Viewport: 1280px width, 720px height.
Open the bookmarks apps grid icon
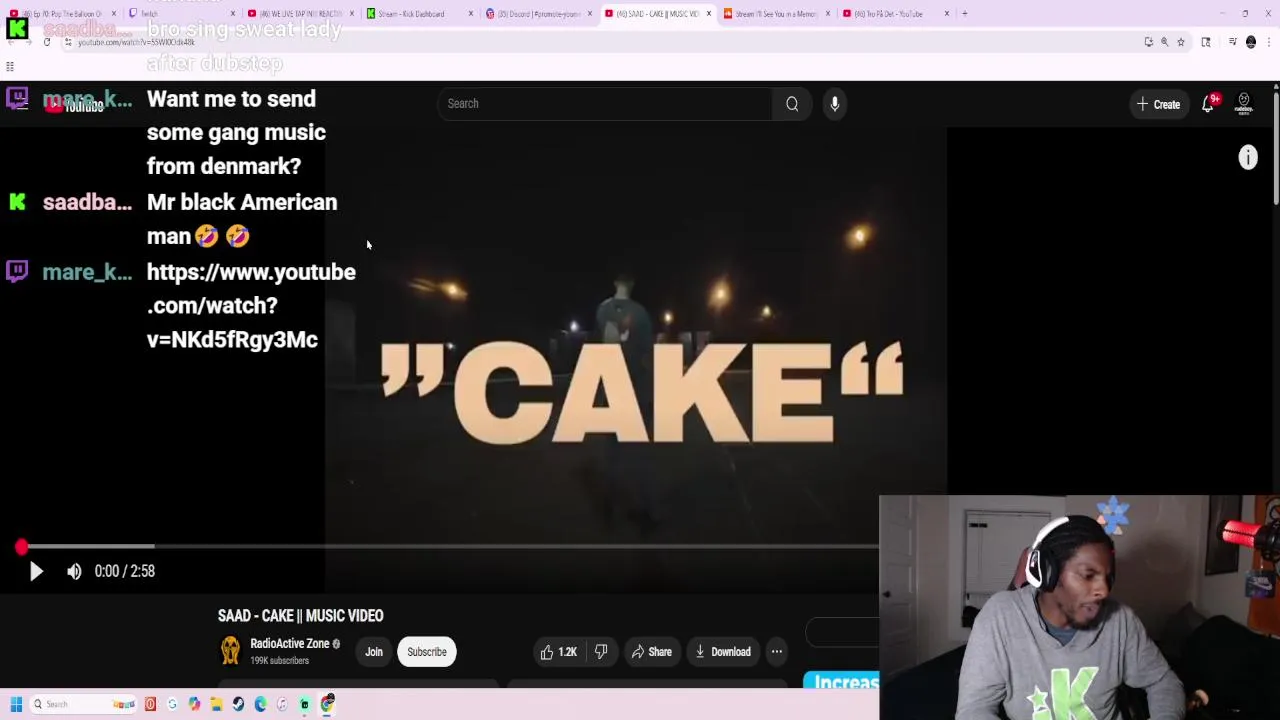pyautogui.click(x=10, y=67)
